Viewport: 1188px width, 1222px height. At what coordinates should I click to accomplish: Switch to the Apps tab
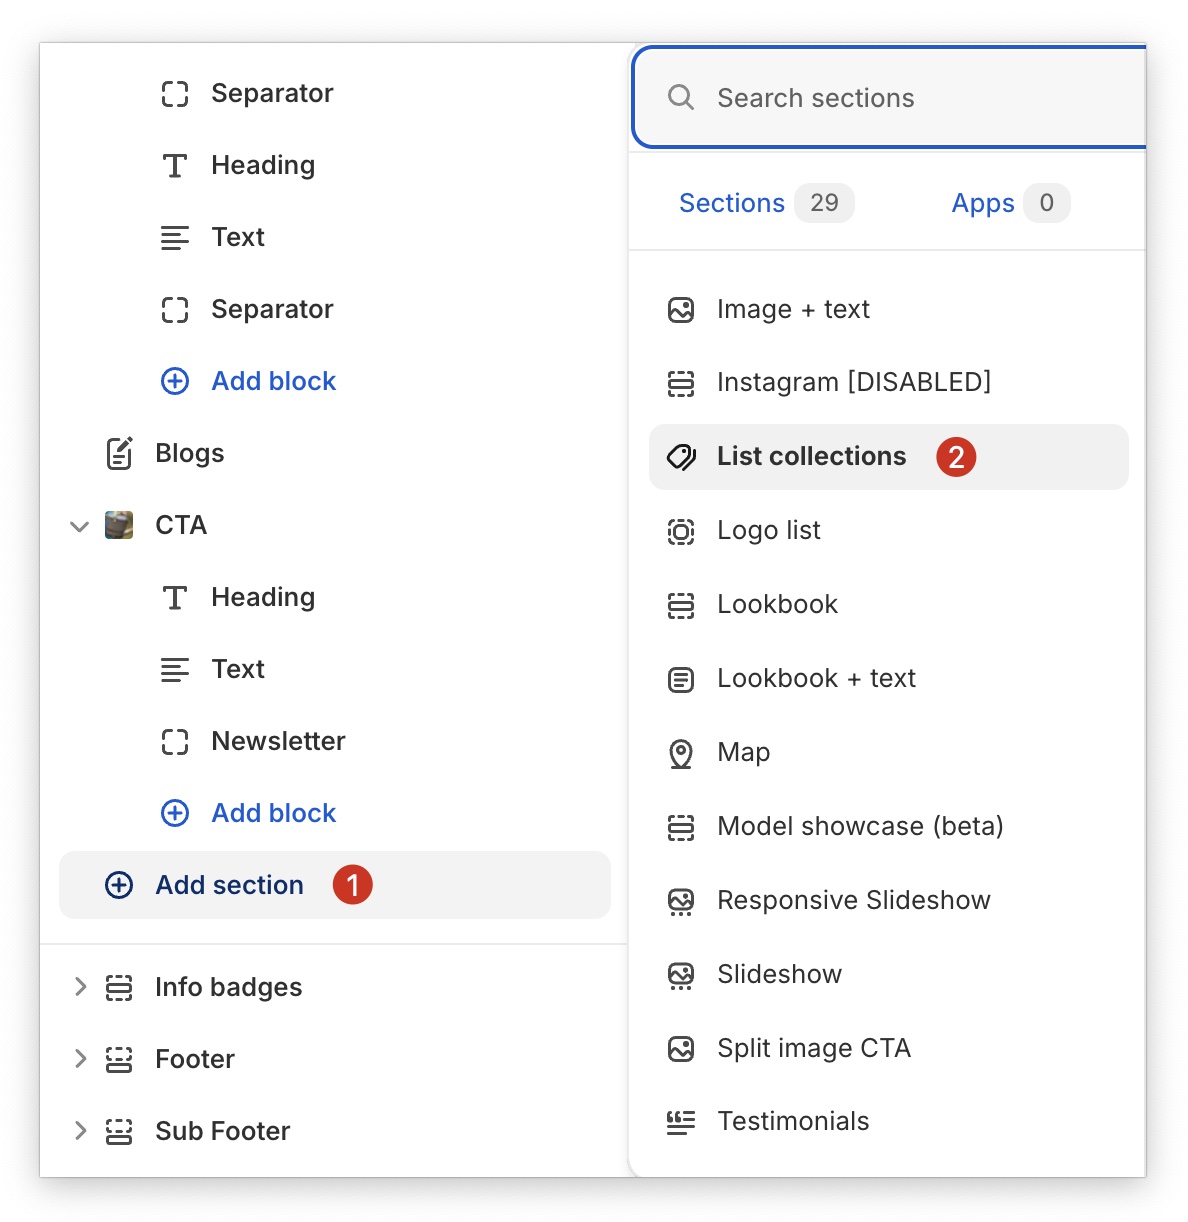point(983,203)
